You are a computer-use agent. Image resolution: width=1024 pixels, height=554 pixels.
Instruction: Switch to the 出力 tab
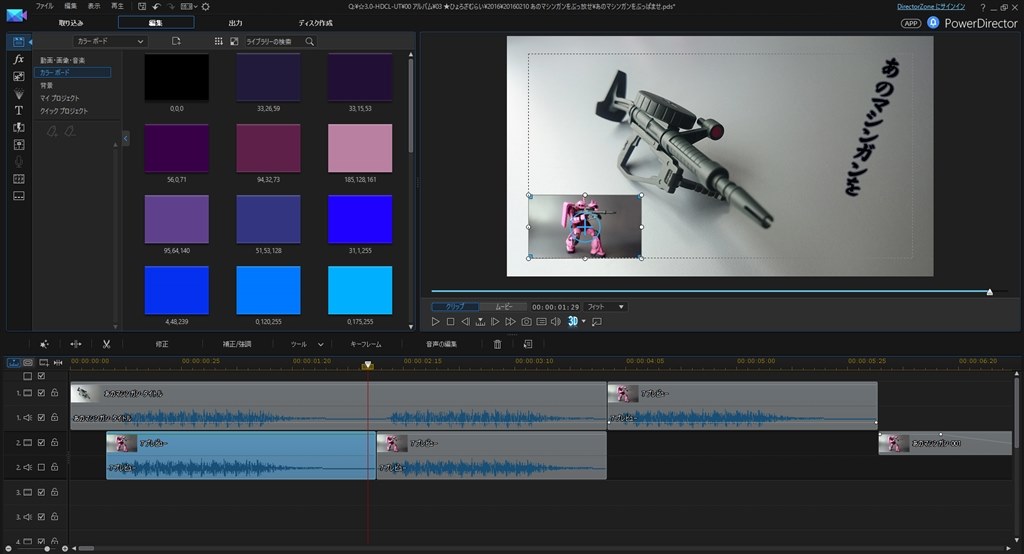click(235, 22)
